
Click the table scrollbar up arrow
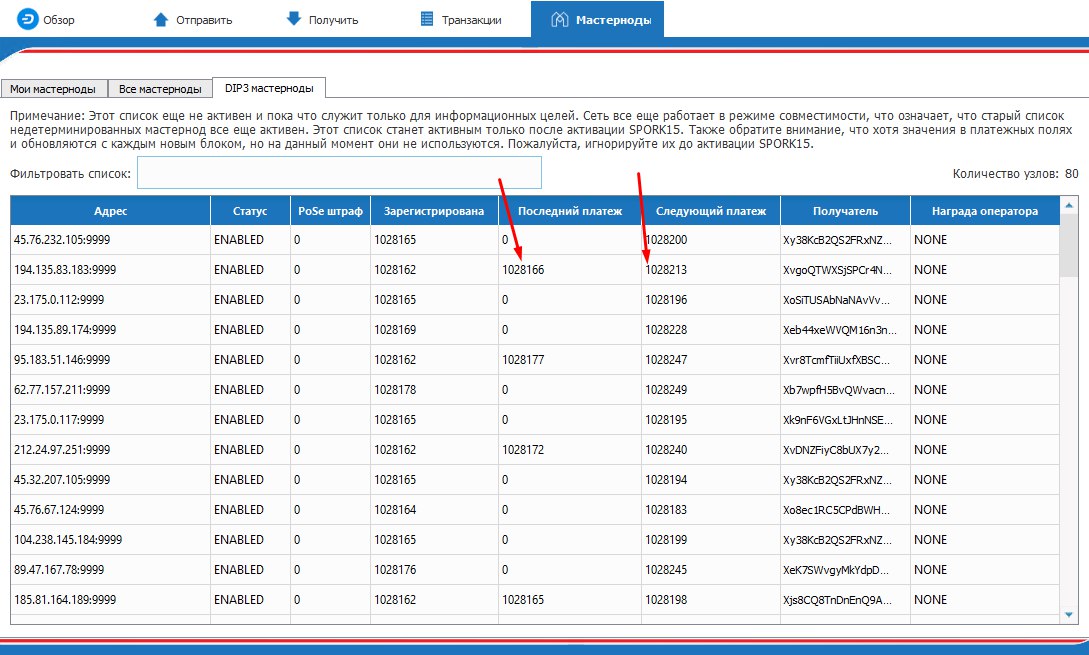click(x=1069, y=205)
